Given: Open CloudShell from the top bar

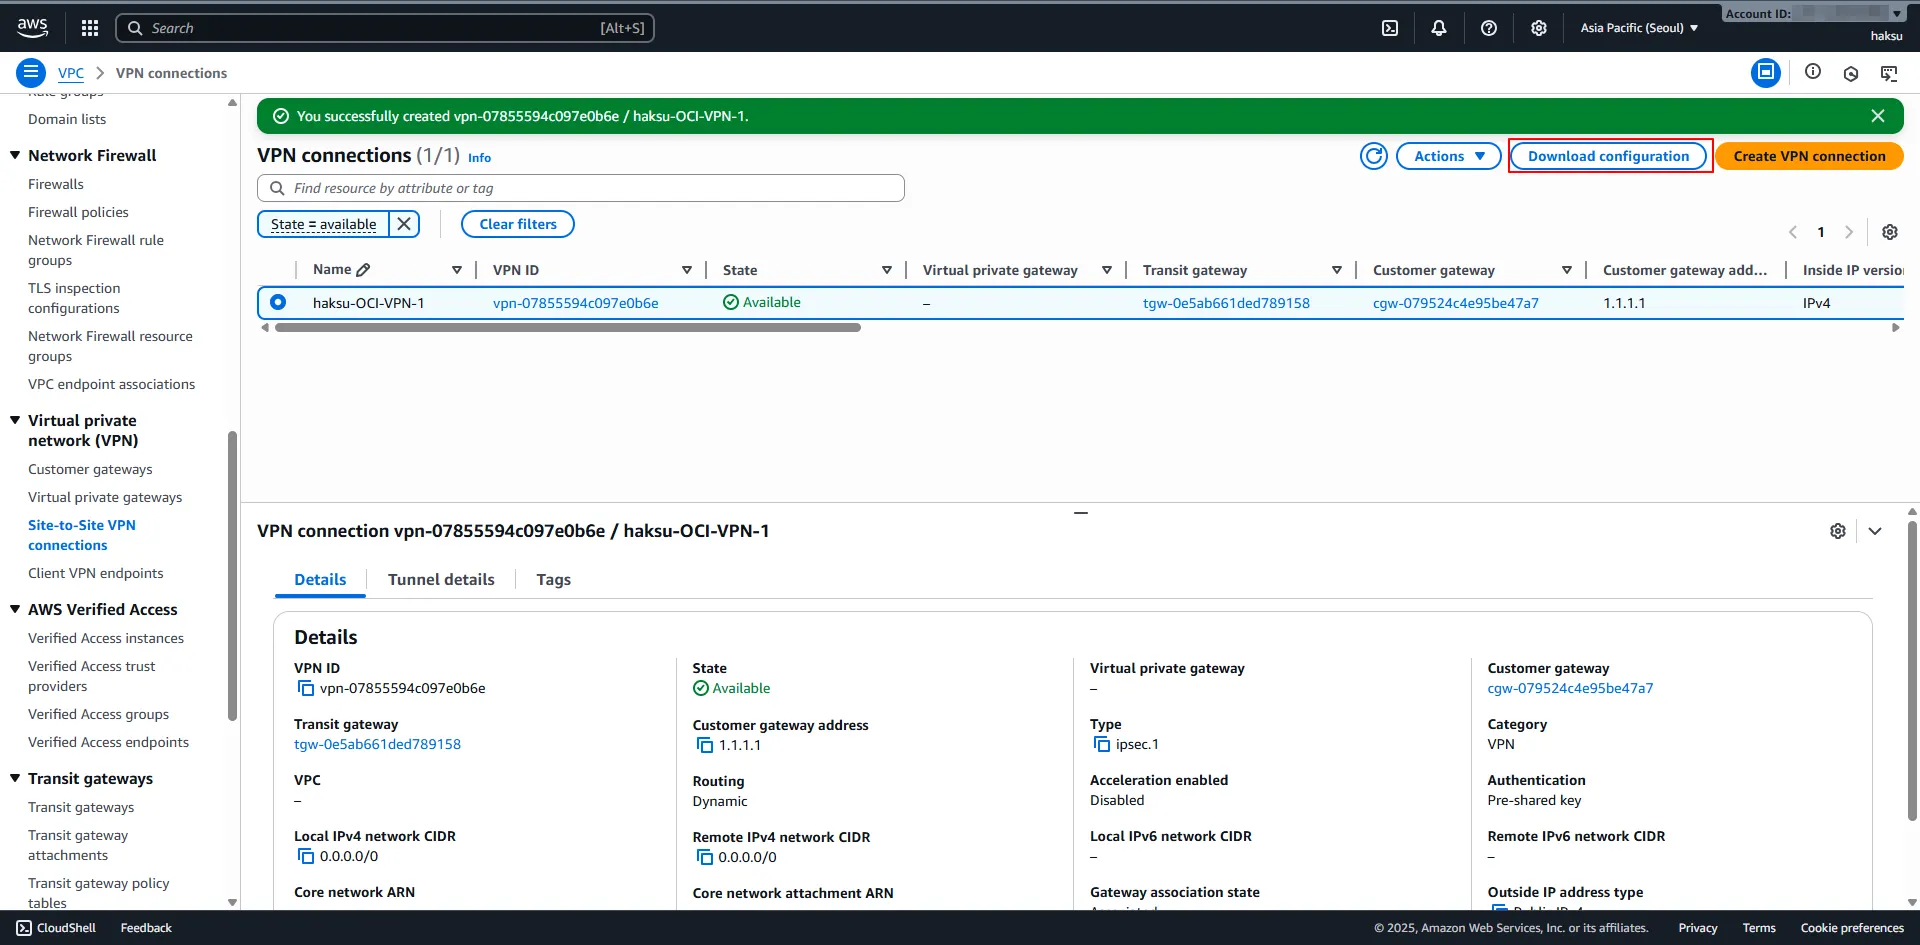Looking at the screenshot, I should point(1390,28).
